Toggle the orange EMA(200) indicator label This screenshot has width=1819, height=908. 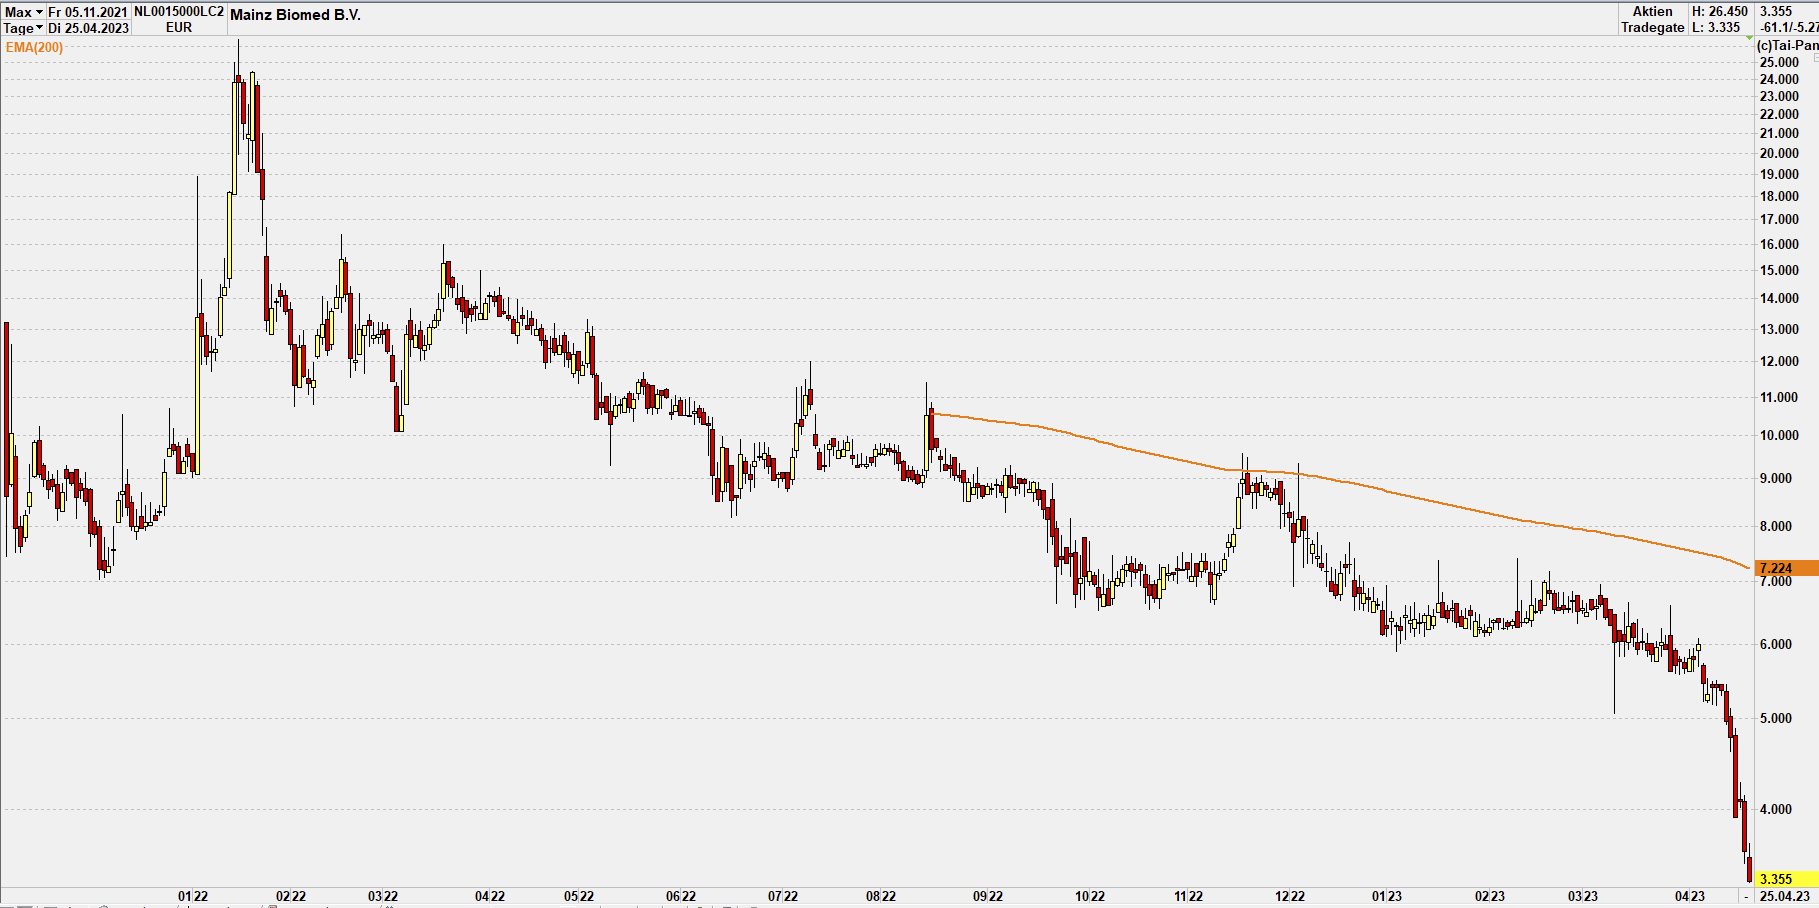coord(33,47)
